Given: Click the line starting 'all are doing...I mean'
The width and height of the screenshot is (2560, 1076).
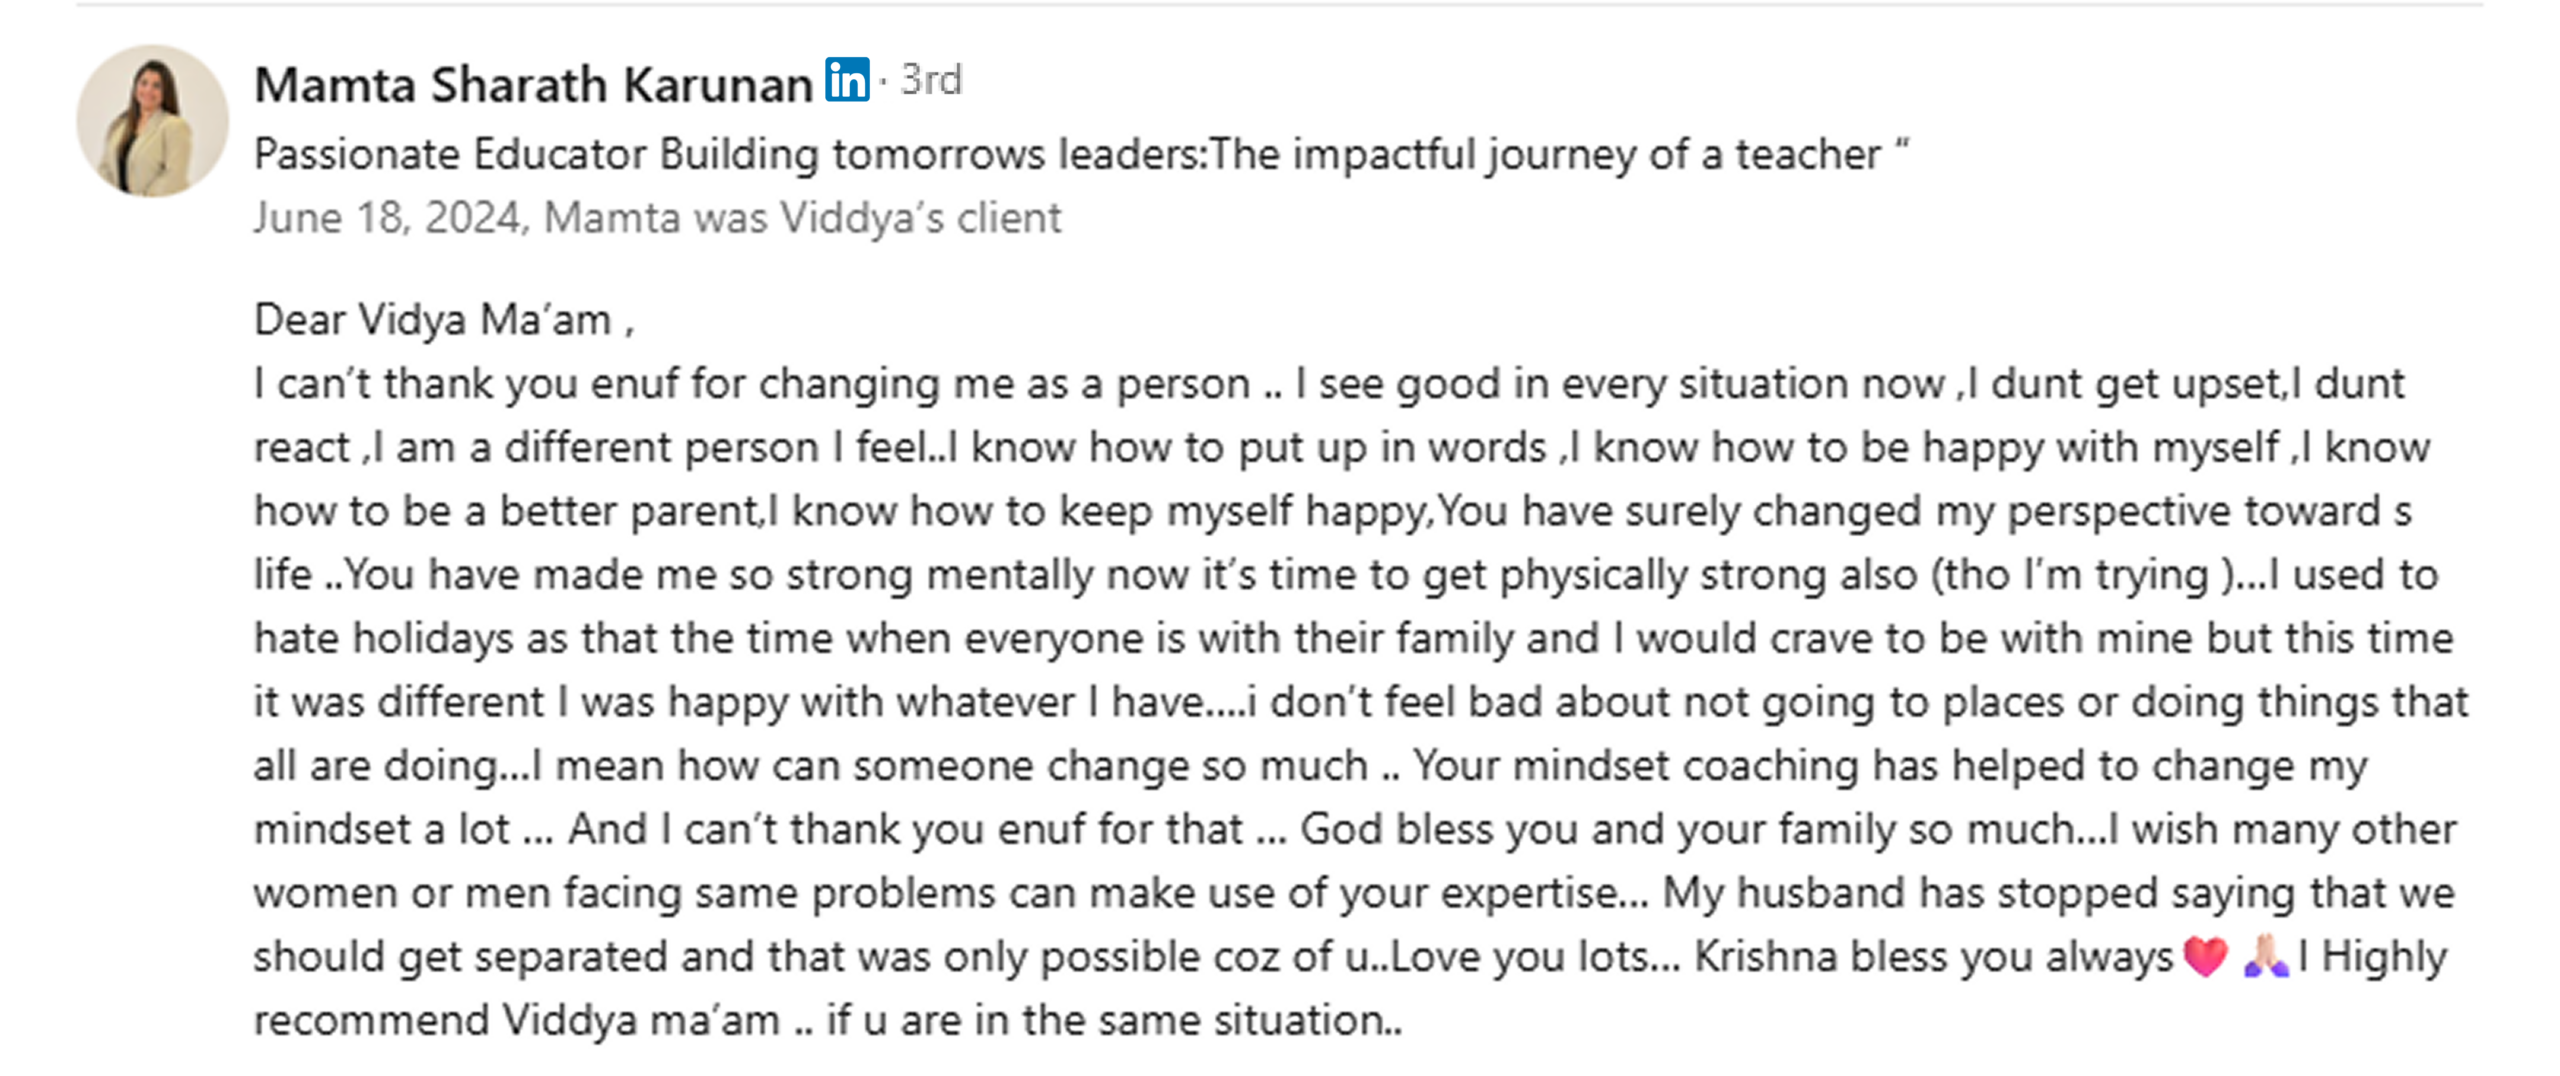Looking at the screenshot, I should (x=1310, y=766).
